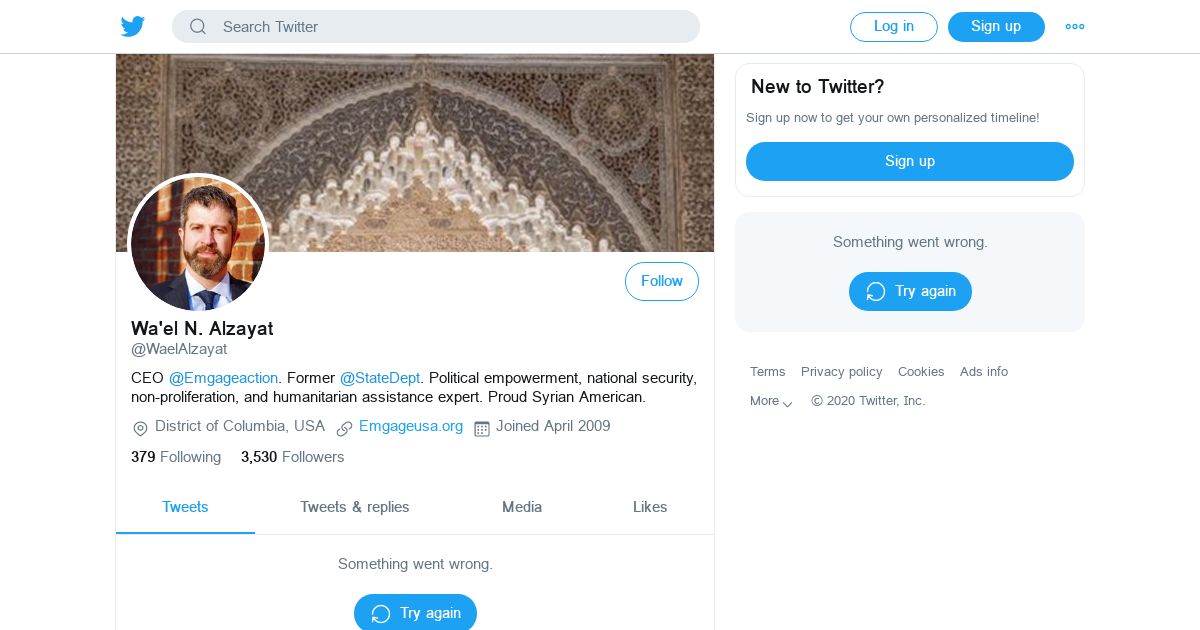Click the search magnifier icon
Image resolution: width=1200 pixels, height=630 pixels.
coord(198,27)
